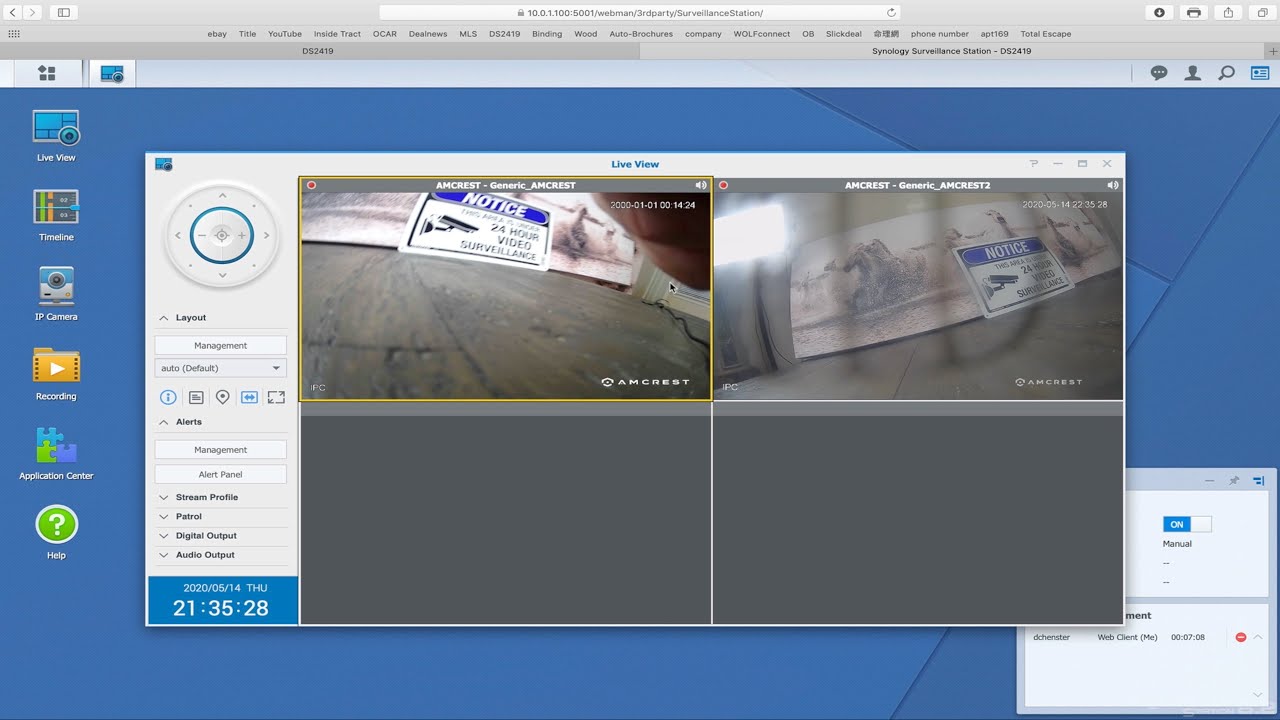The width and height of the screenshot is (1280, 720).
Task: Click Layout Management button
Action: tap(221, 345)
